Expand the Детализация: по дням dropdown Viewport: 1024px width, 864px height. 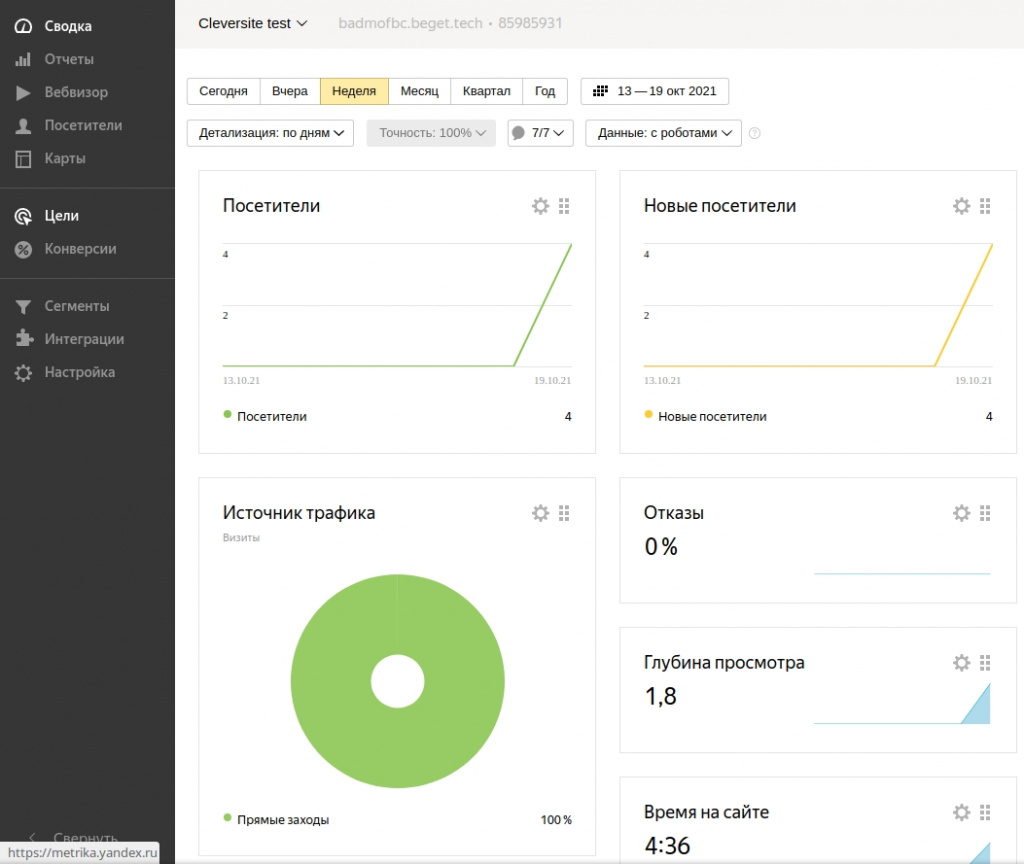(270, 133)
